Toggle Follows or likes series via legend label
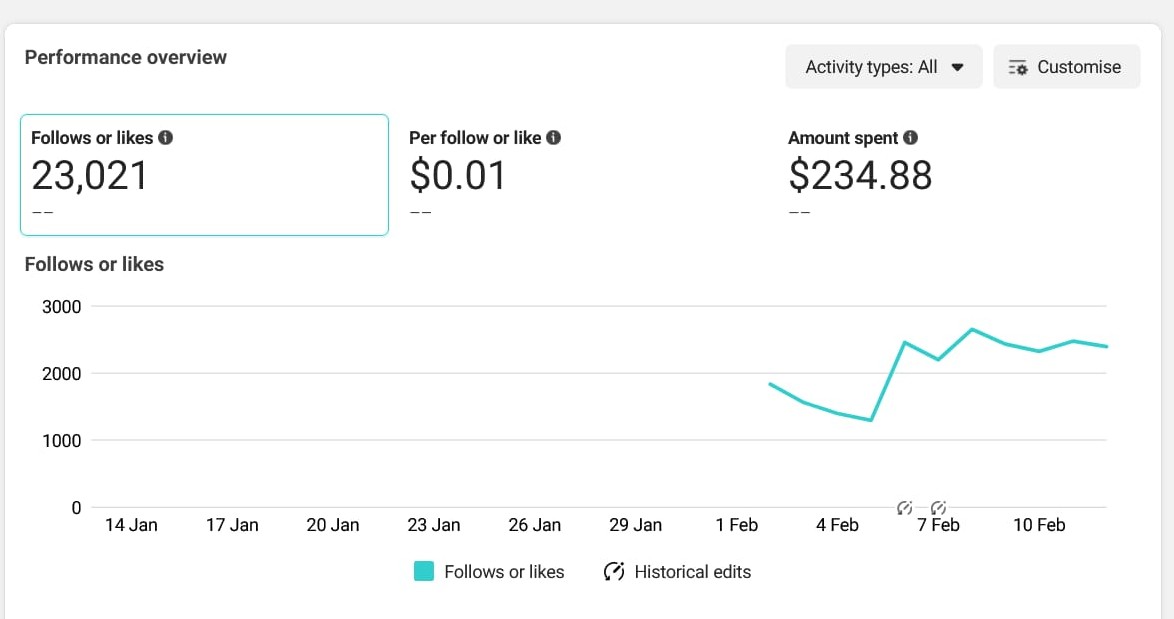Image resolution: width=1174 pixels, height=619 pixels. click(x=504, y=572)
